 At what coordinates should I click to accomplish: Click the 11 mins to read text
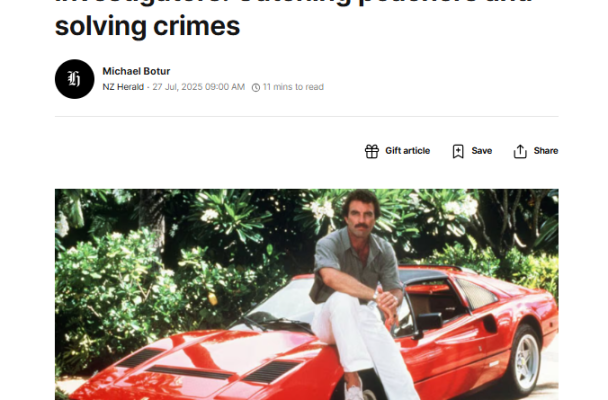293,87
